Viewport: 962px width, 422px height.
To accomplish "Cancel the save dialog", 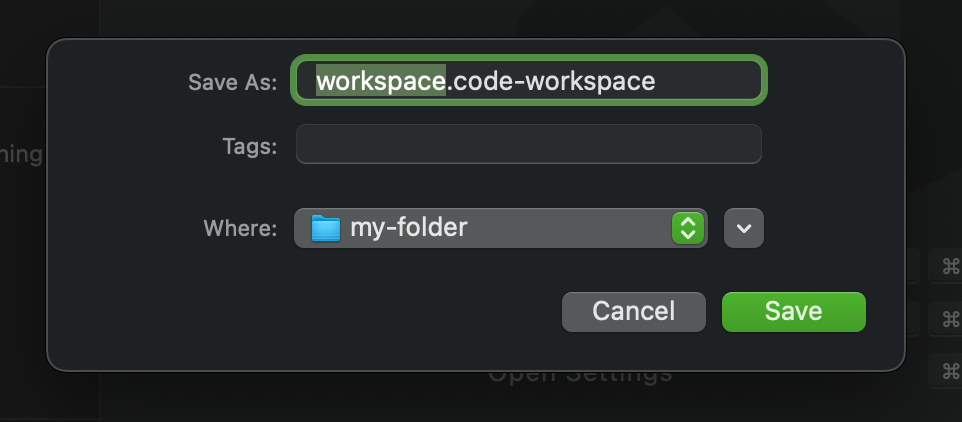I will pos(633,311).
